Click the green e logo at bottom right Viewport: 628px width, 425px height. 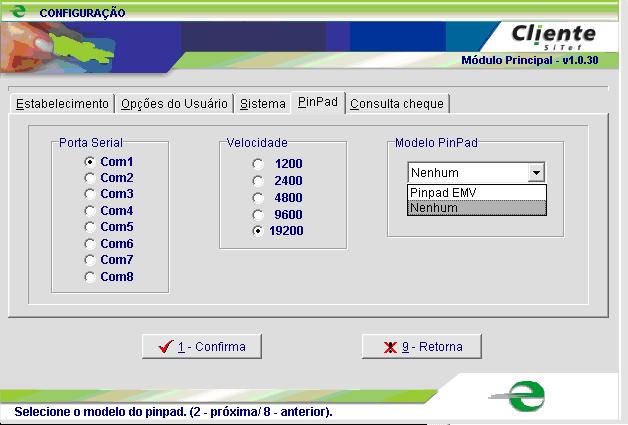tap(520, 395)
